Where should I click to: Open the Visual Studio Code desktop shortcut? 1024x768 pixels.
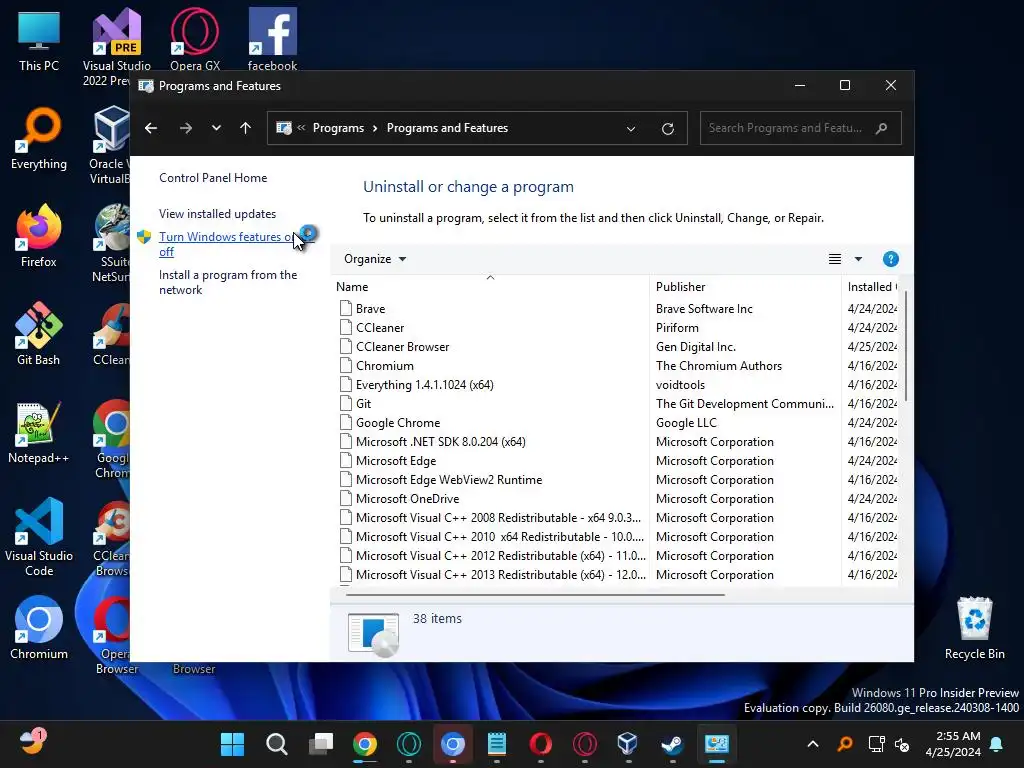point(39,537)
